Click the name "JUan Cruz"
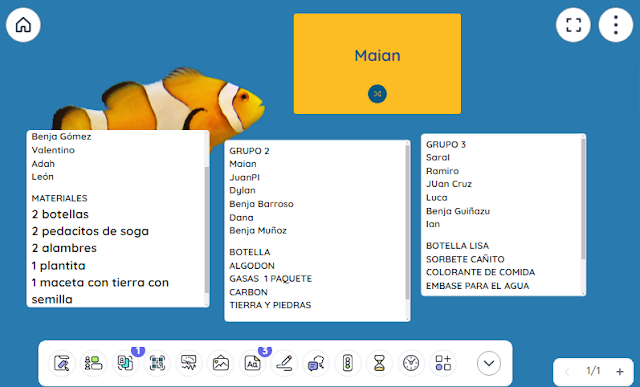 point(449,184)
